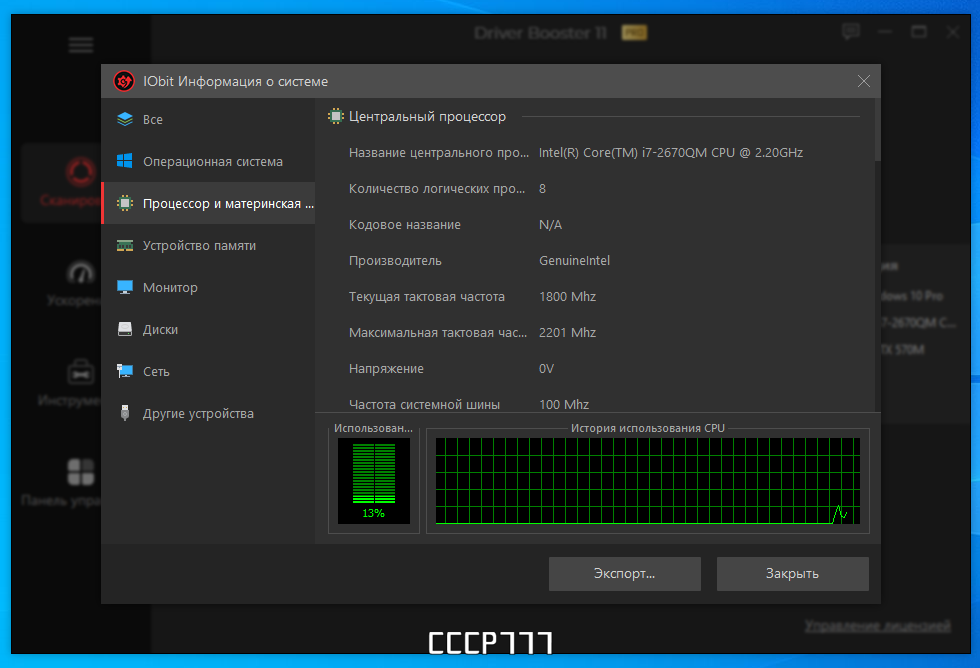
Task: Click the scan icon in Driver Booster sidebar
Action: pos(81,172)
